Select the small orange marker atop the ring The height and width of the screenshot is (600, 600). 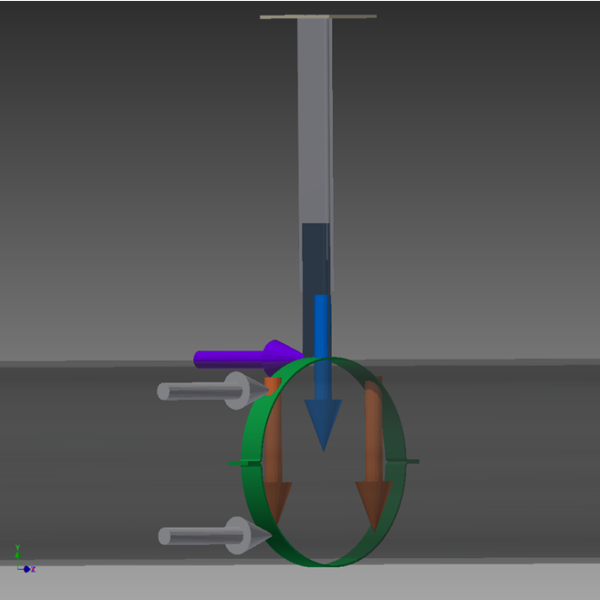[271, 383]
